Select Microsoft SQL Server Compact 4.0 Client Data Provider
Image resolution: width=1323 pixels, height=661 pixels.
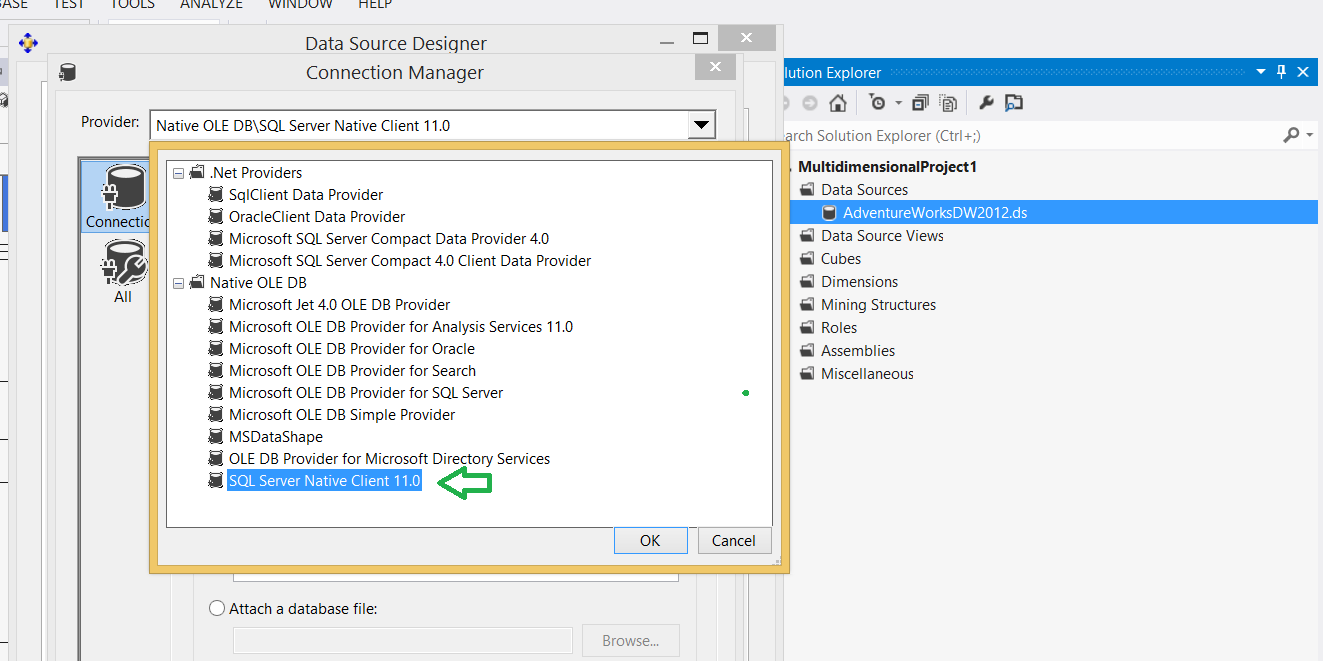410,260
